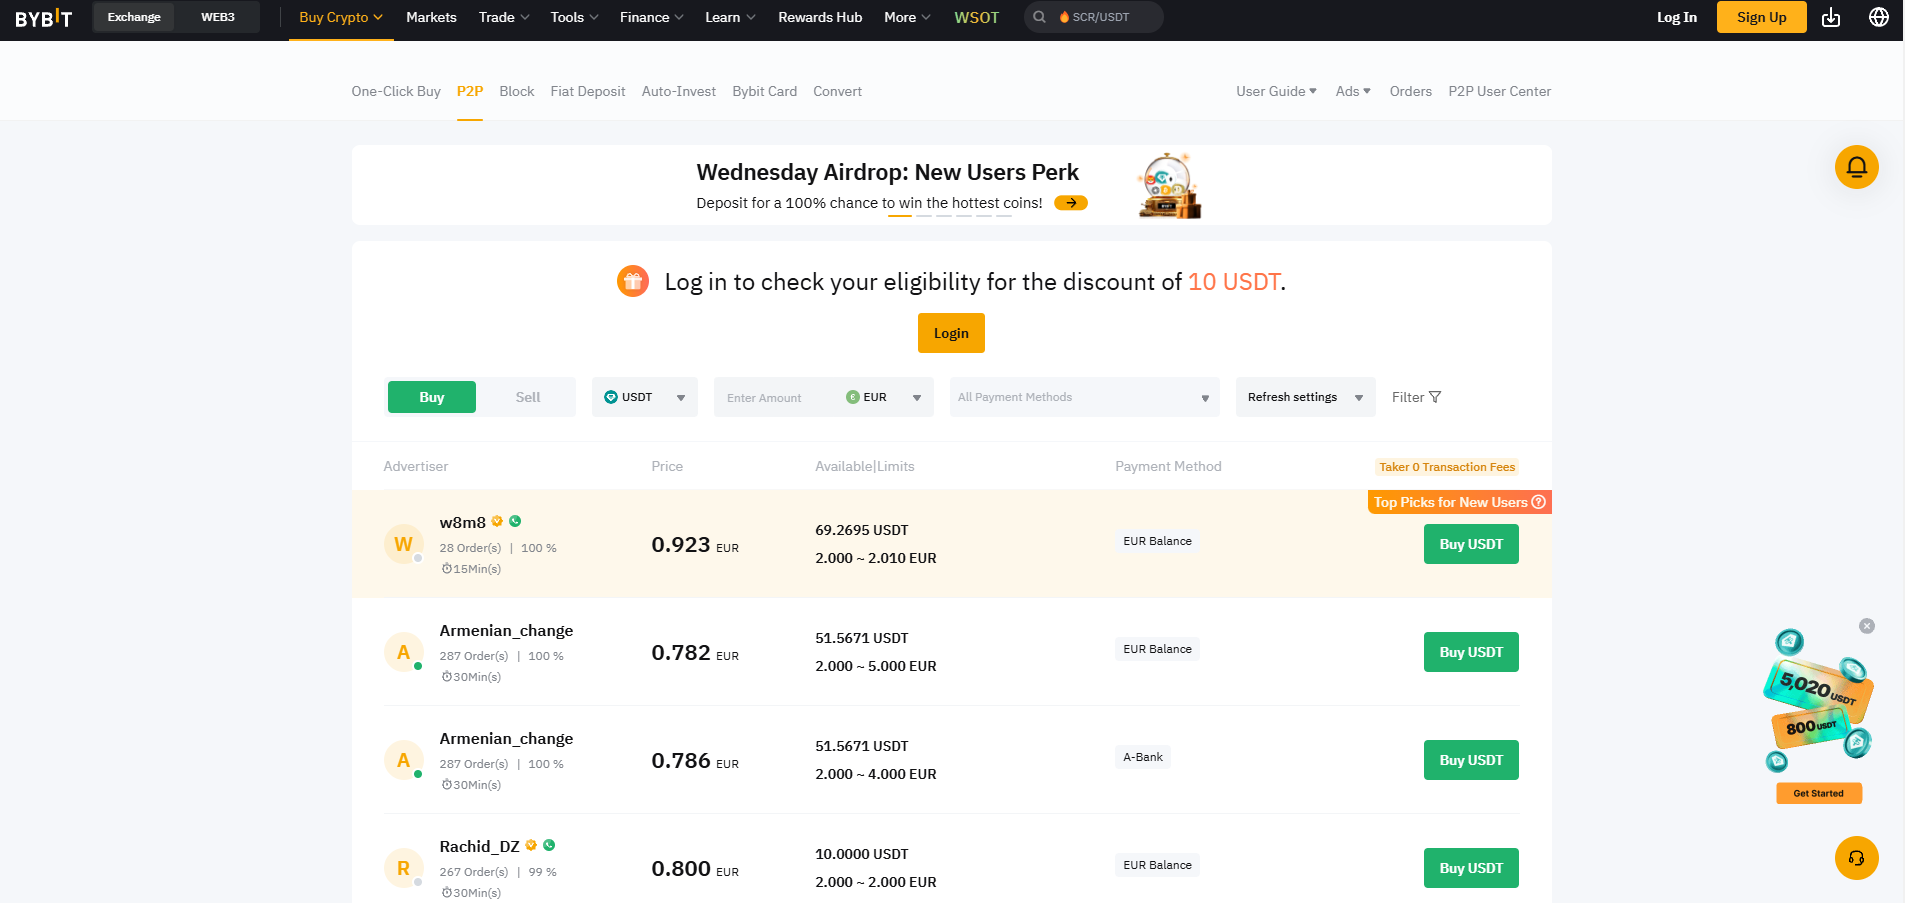The width and height of the screenshot is (1905, 903).
Task: Click the app download icon
Action: pos(1831,17)
